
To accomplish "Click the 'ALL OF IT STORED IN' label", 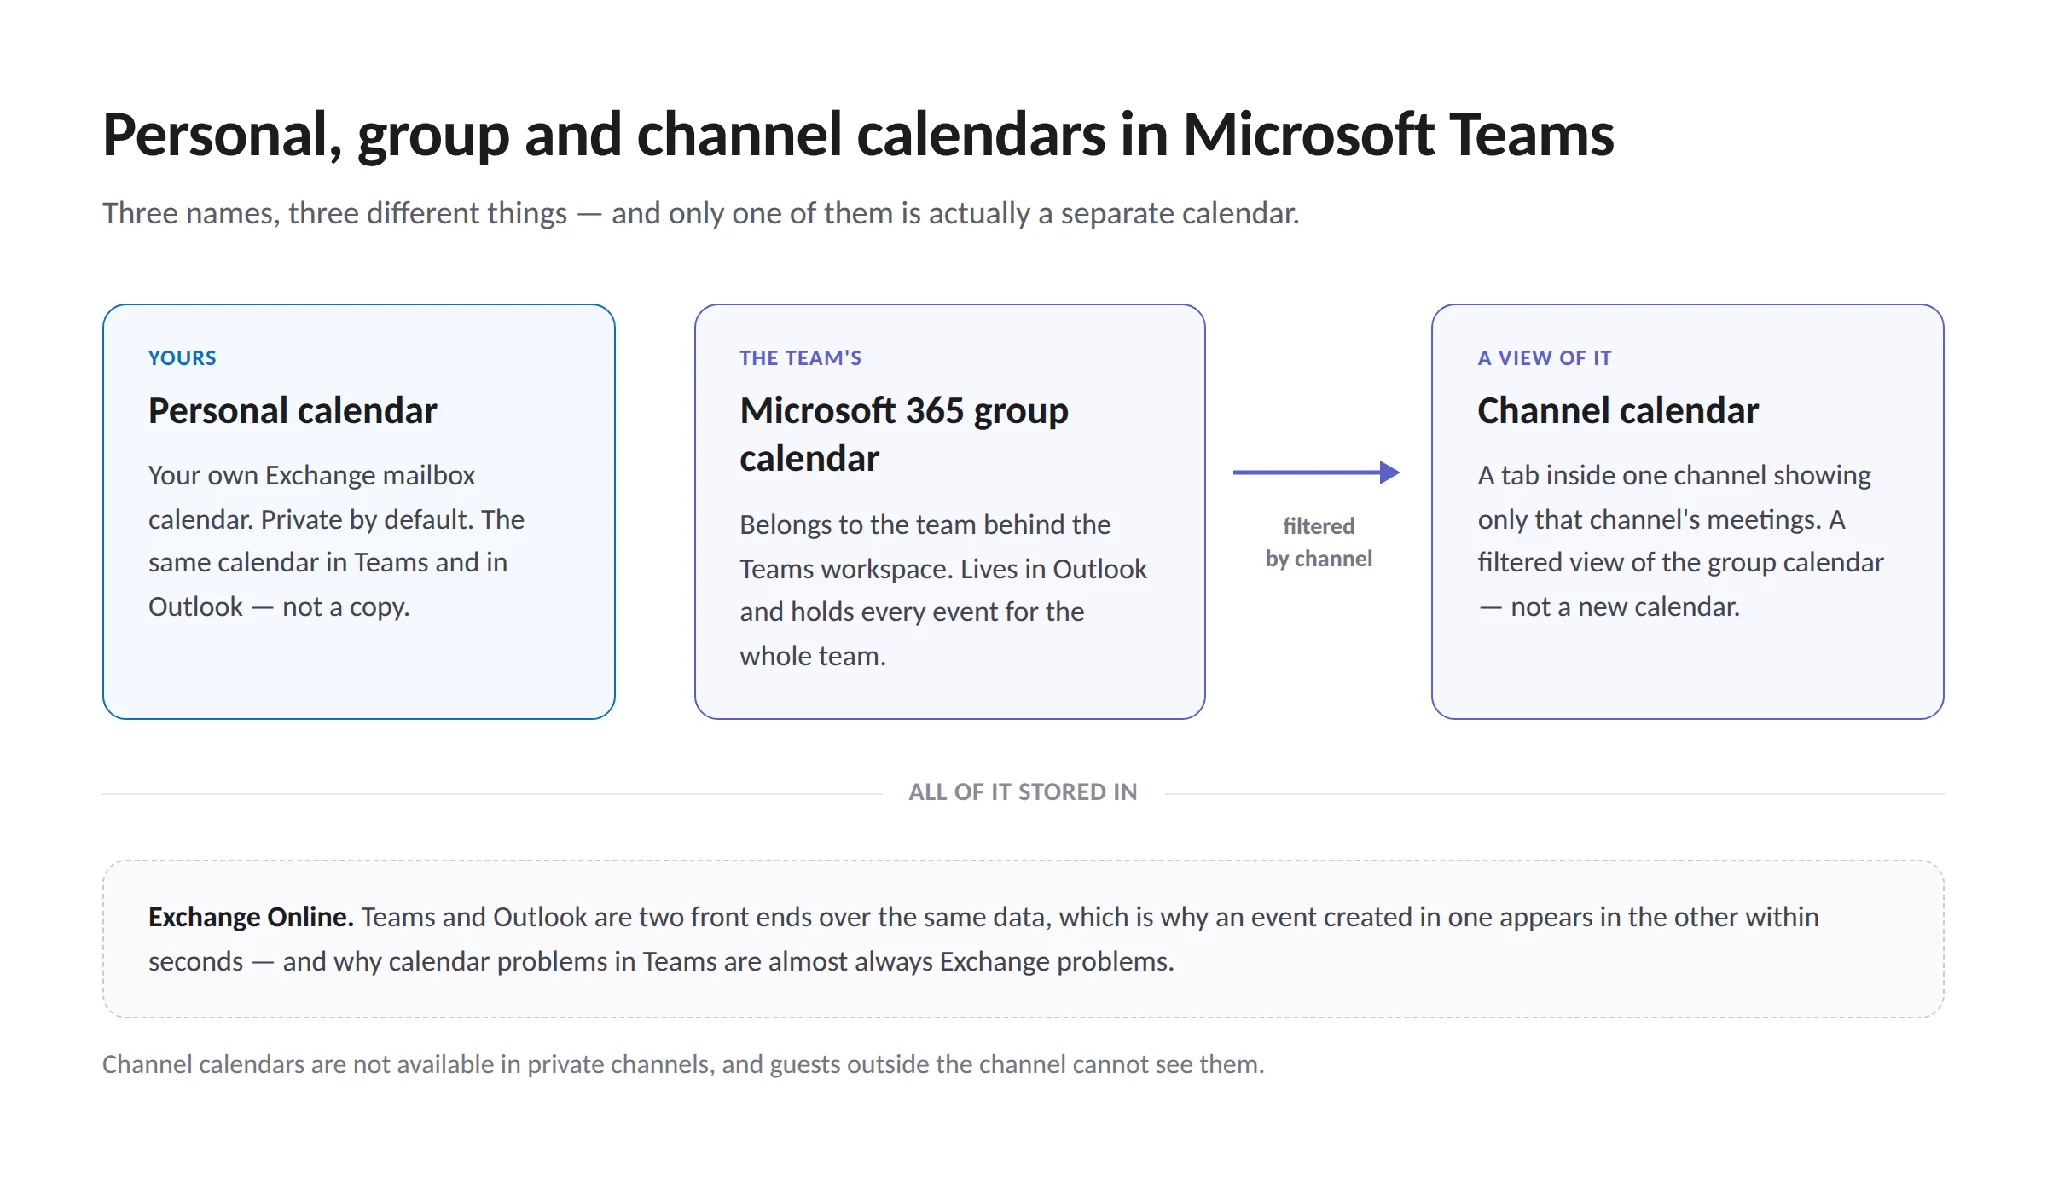I will pos(1023,792).
